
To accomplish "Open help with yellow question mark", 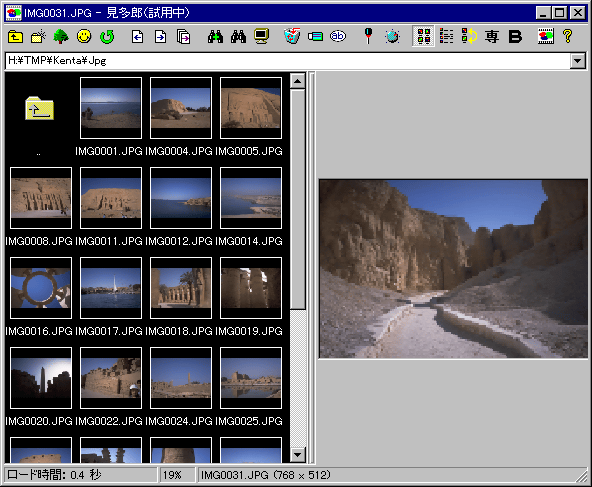I will coord(567,36).
